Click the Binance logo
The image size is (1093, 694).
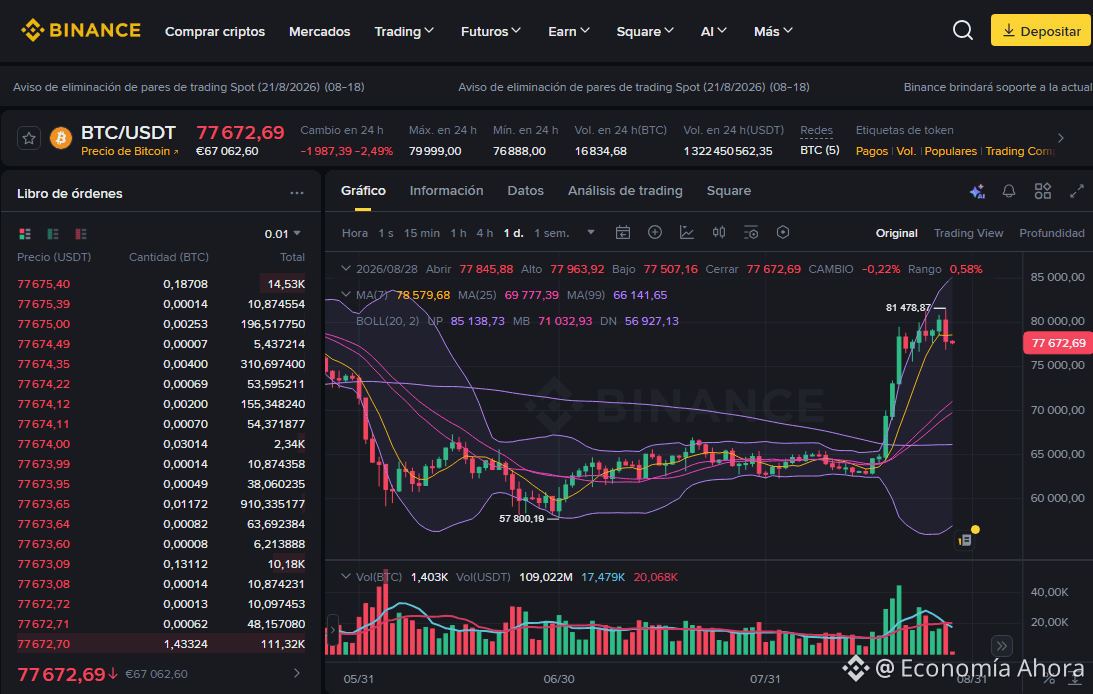tap(81, 31)
